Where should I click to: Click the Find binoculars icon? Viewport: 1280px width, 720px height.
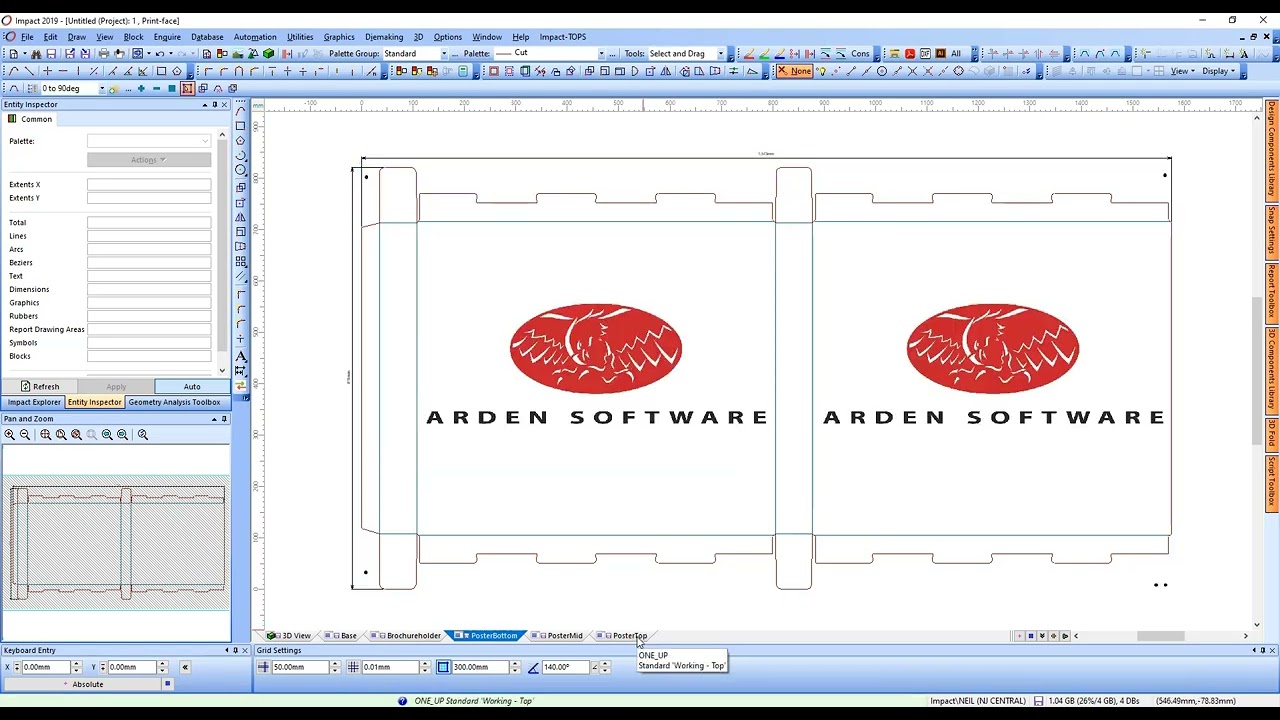(x=35, y=53)
